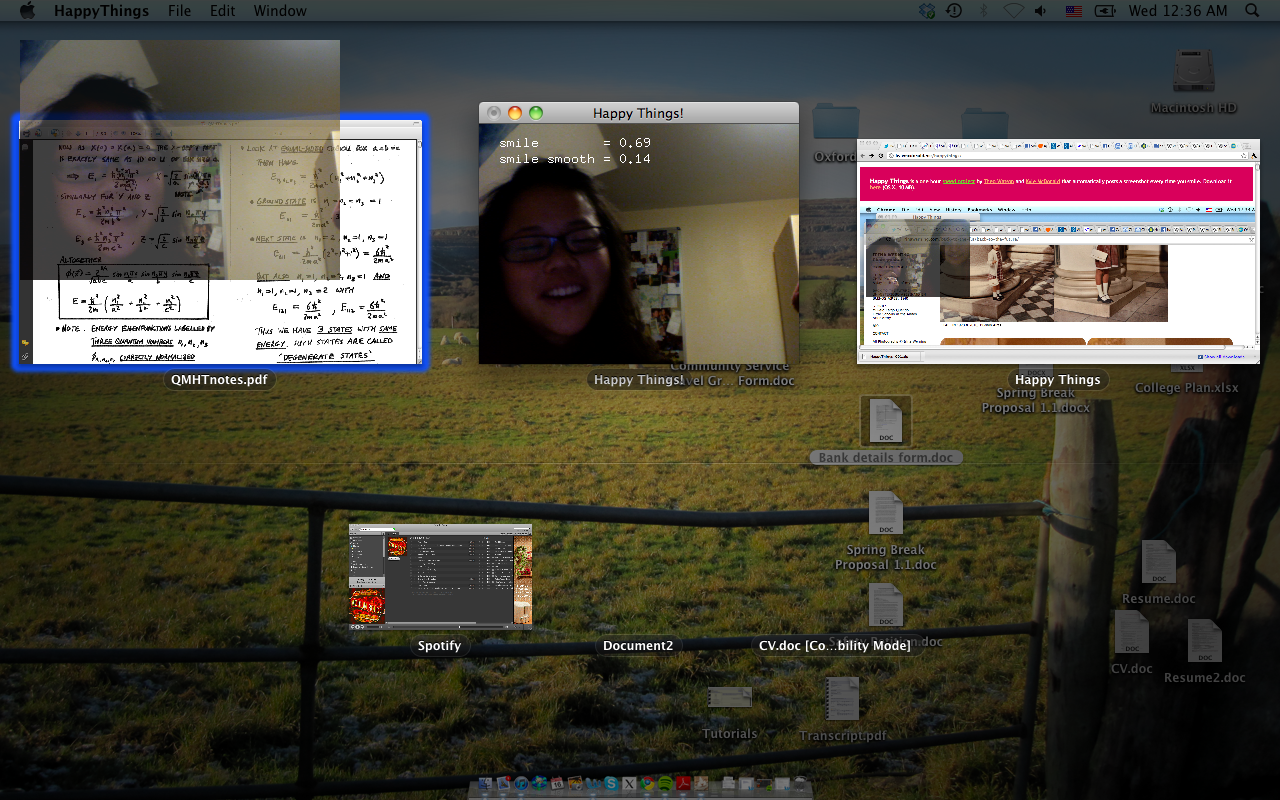
Task: Open the Time Machine menu bar icon
Action: pyautogui.click(x=954, y=11)
